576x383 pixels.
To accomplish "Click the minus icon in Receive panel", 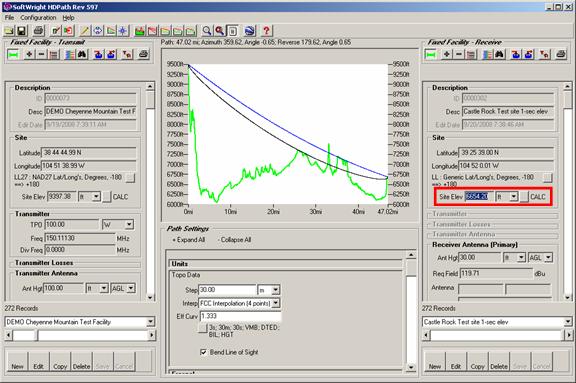I will click(459, 55).
